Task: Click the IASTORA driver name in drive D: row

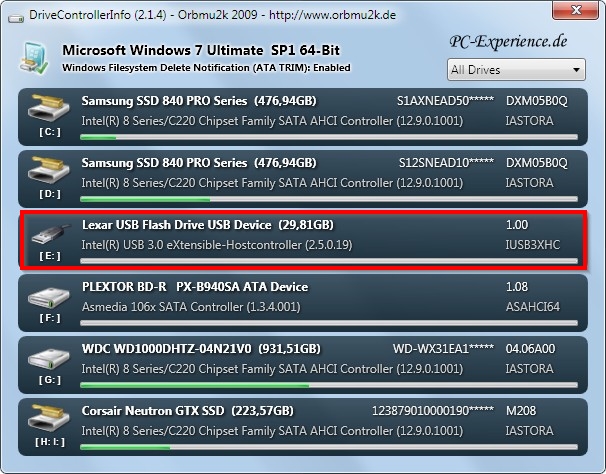Action: coord(529,183)
